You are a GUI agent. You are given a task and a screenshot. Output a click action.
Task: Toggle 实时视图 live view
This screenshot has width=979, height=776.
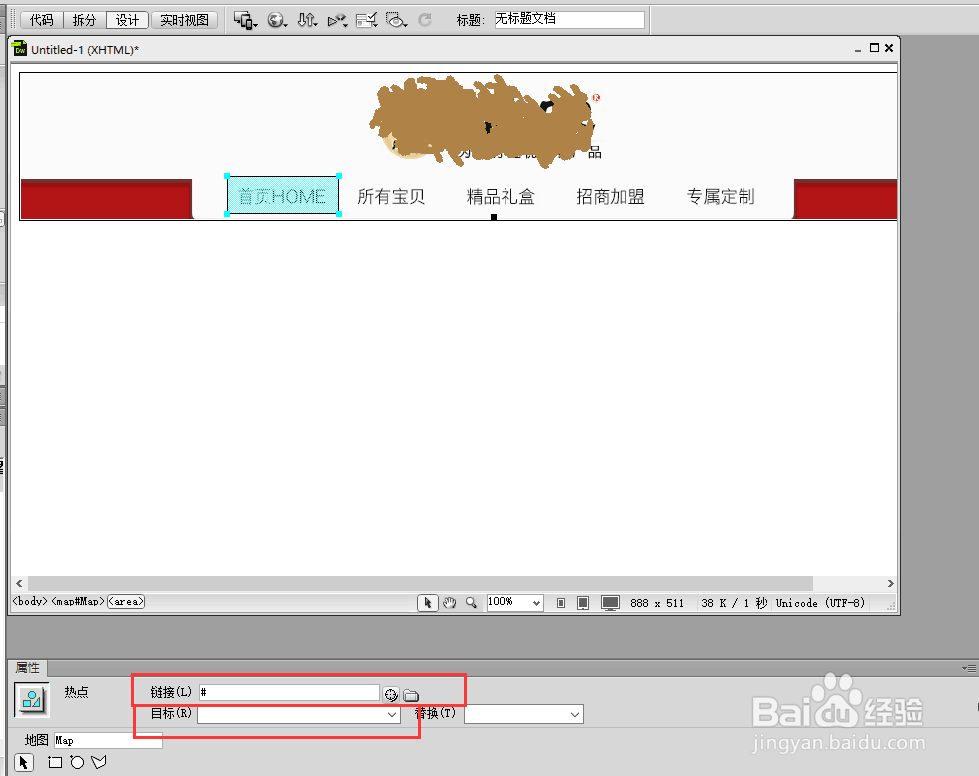(x=184, y=20)
